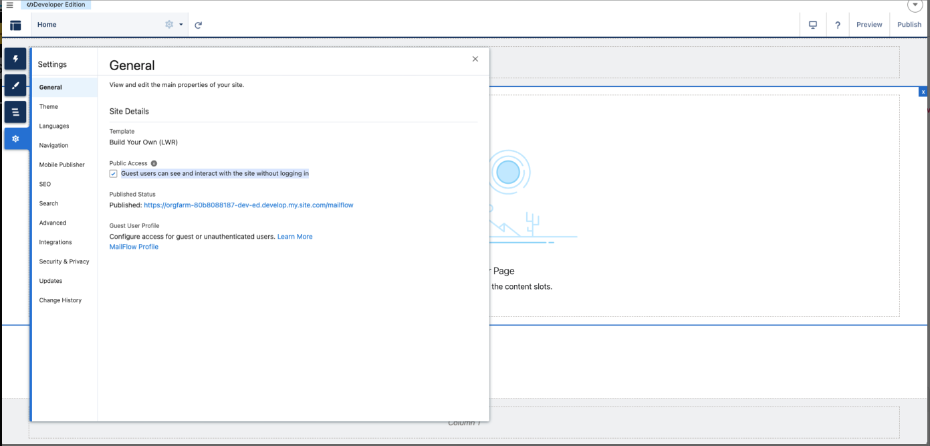Select Navigation in Settings menu
930x446 pixels.
pos(65,145)
